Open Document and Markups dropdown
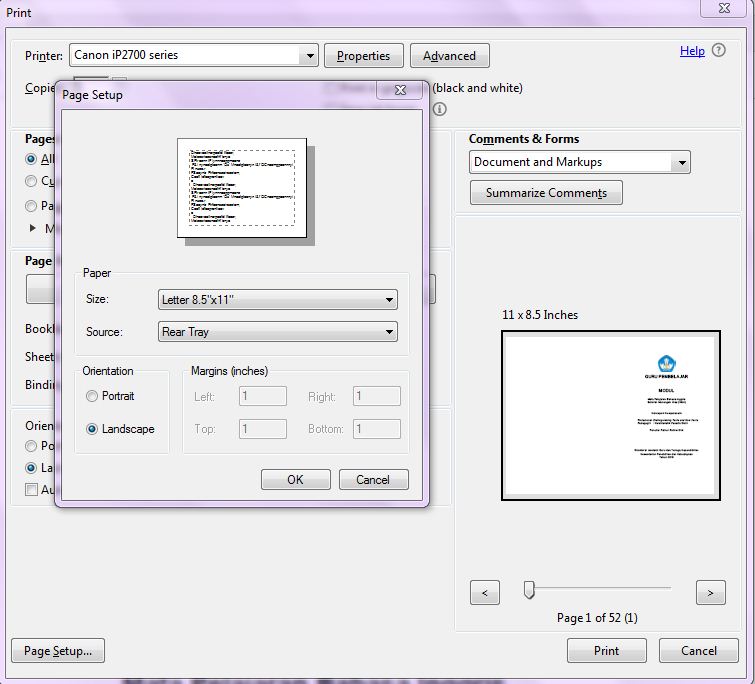The height and width of the screenshot is (684, 755). point(580,162)
